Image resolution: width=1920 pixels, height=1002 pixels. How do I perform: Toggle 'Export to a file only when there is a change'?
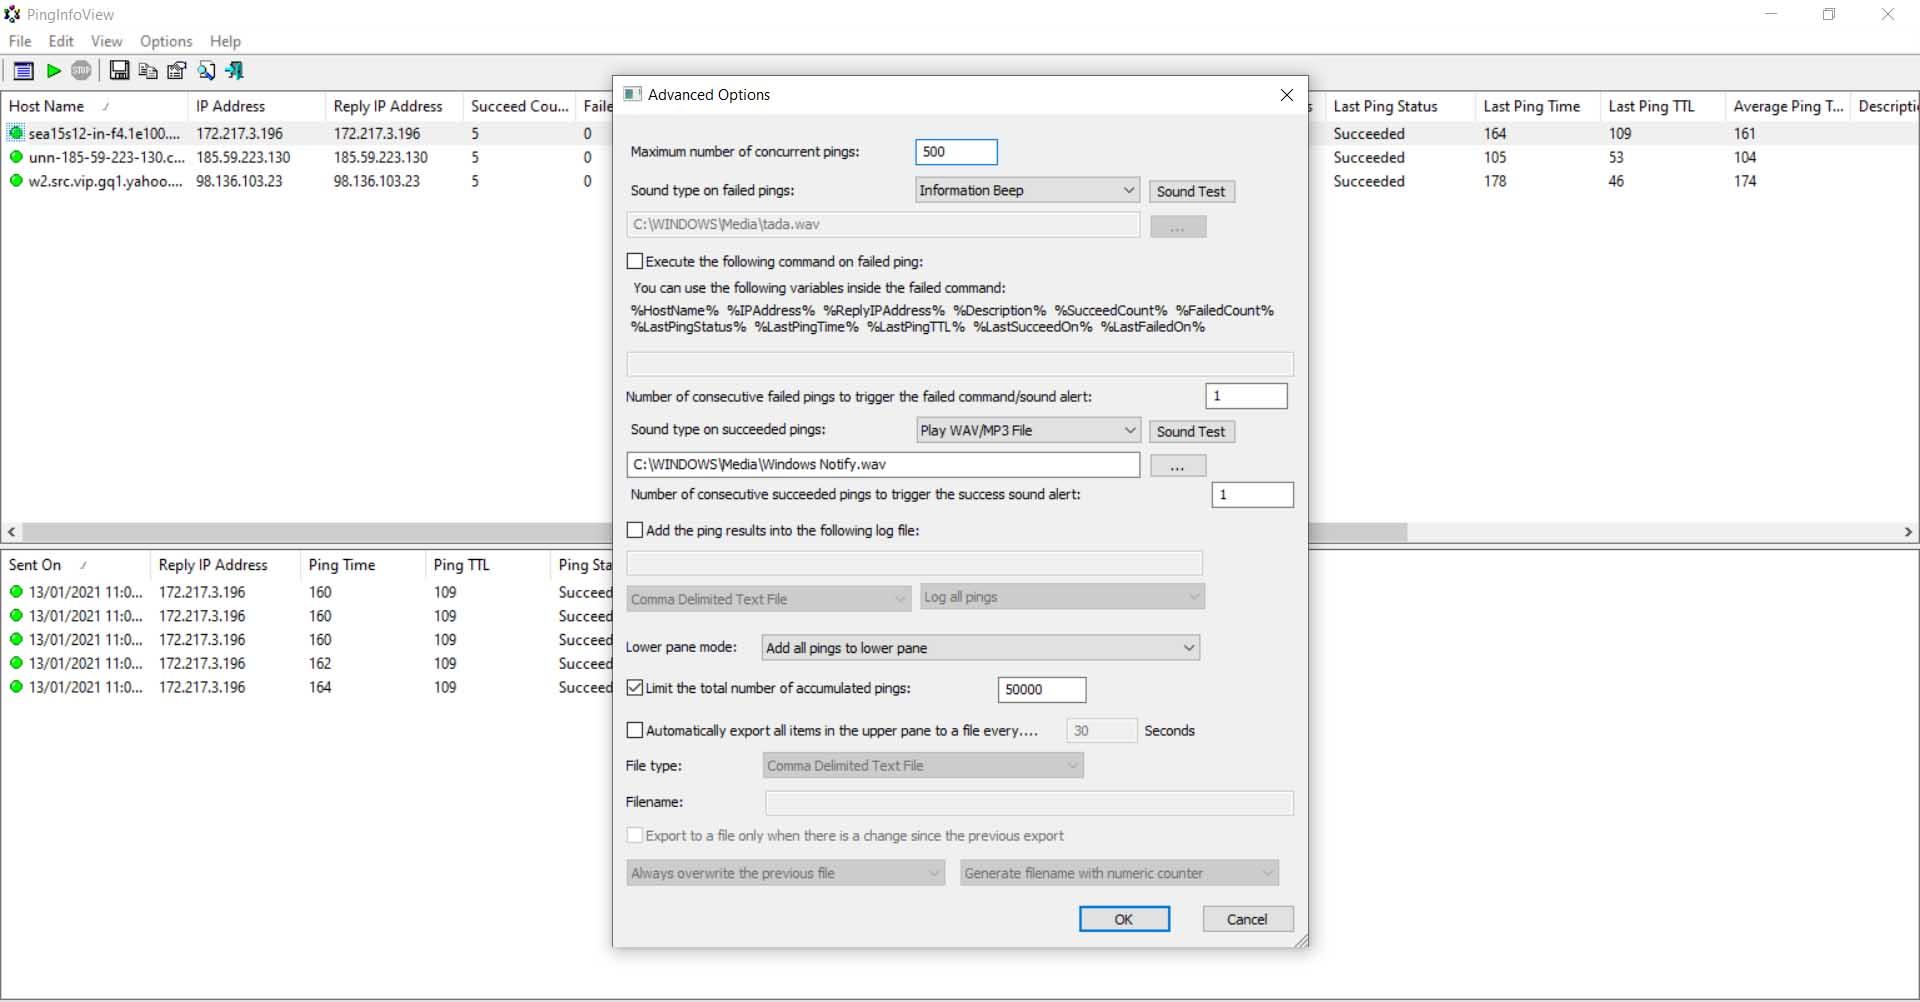point(635,835)
